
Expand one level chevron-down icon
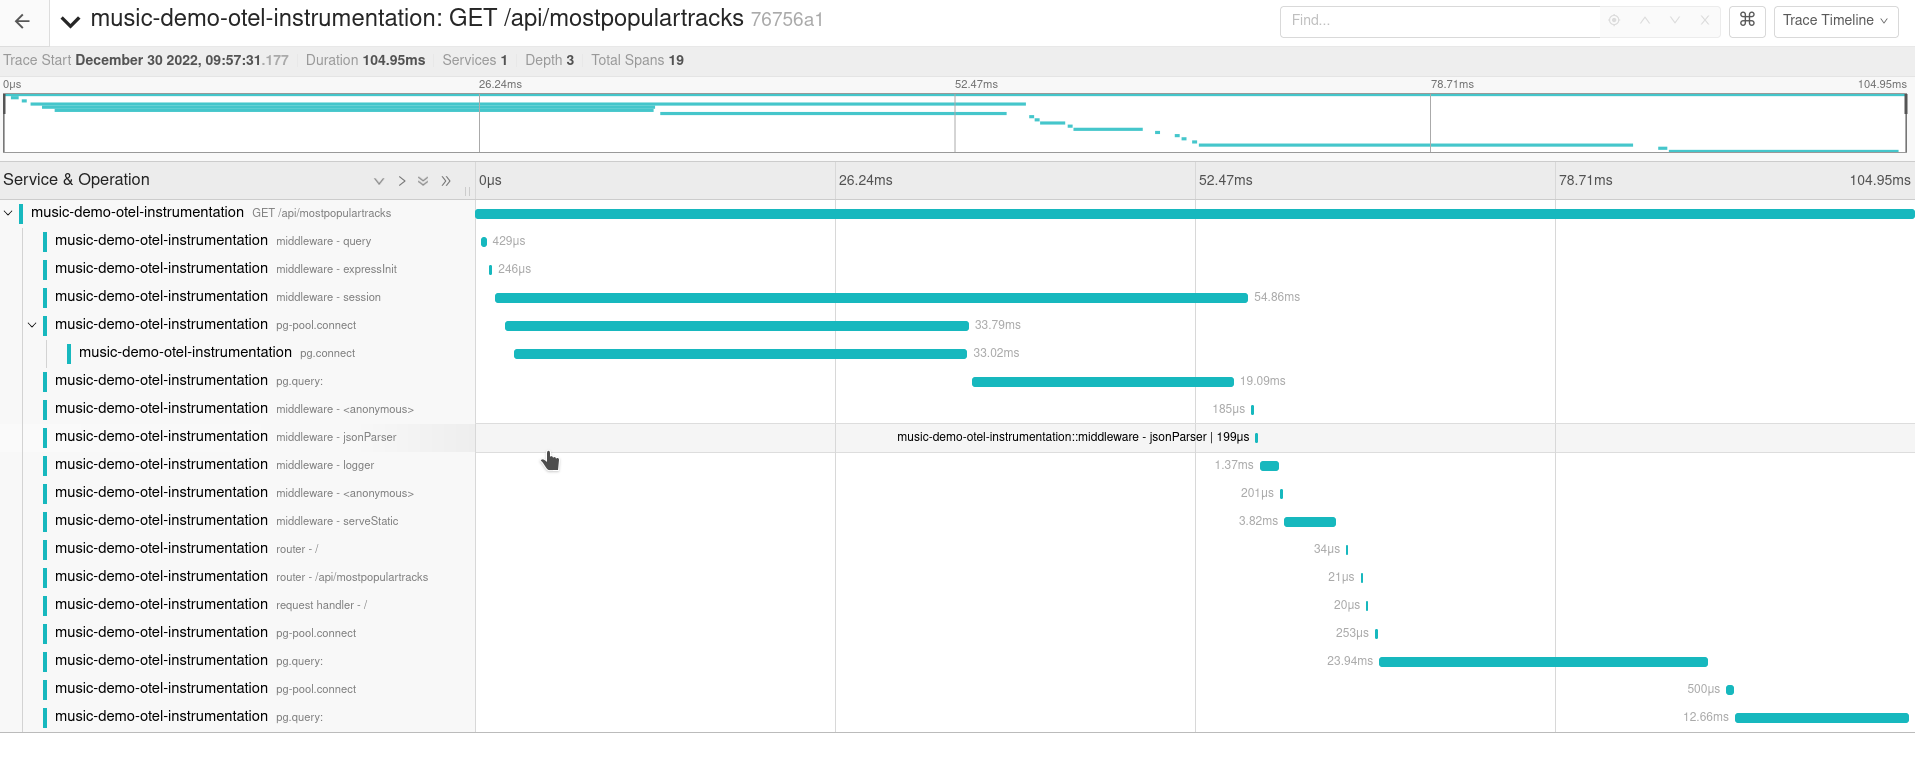379,181
